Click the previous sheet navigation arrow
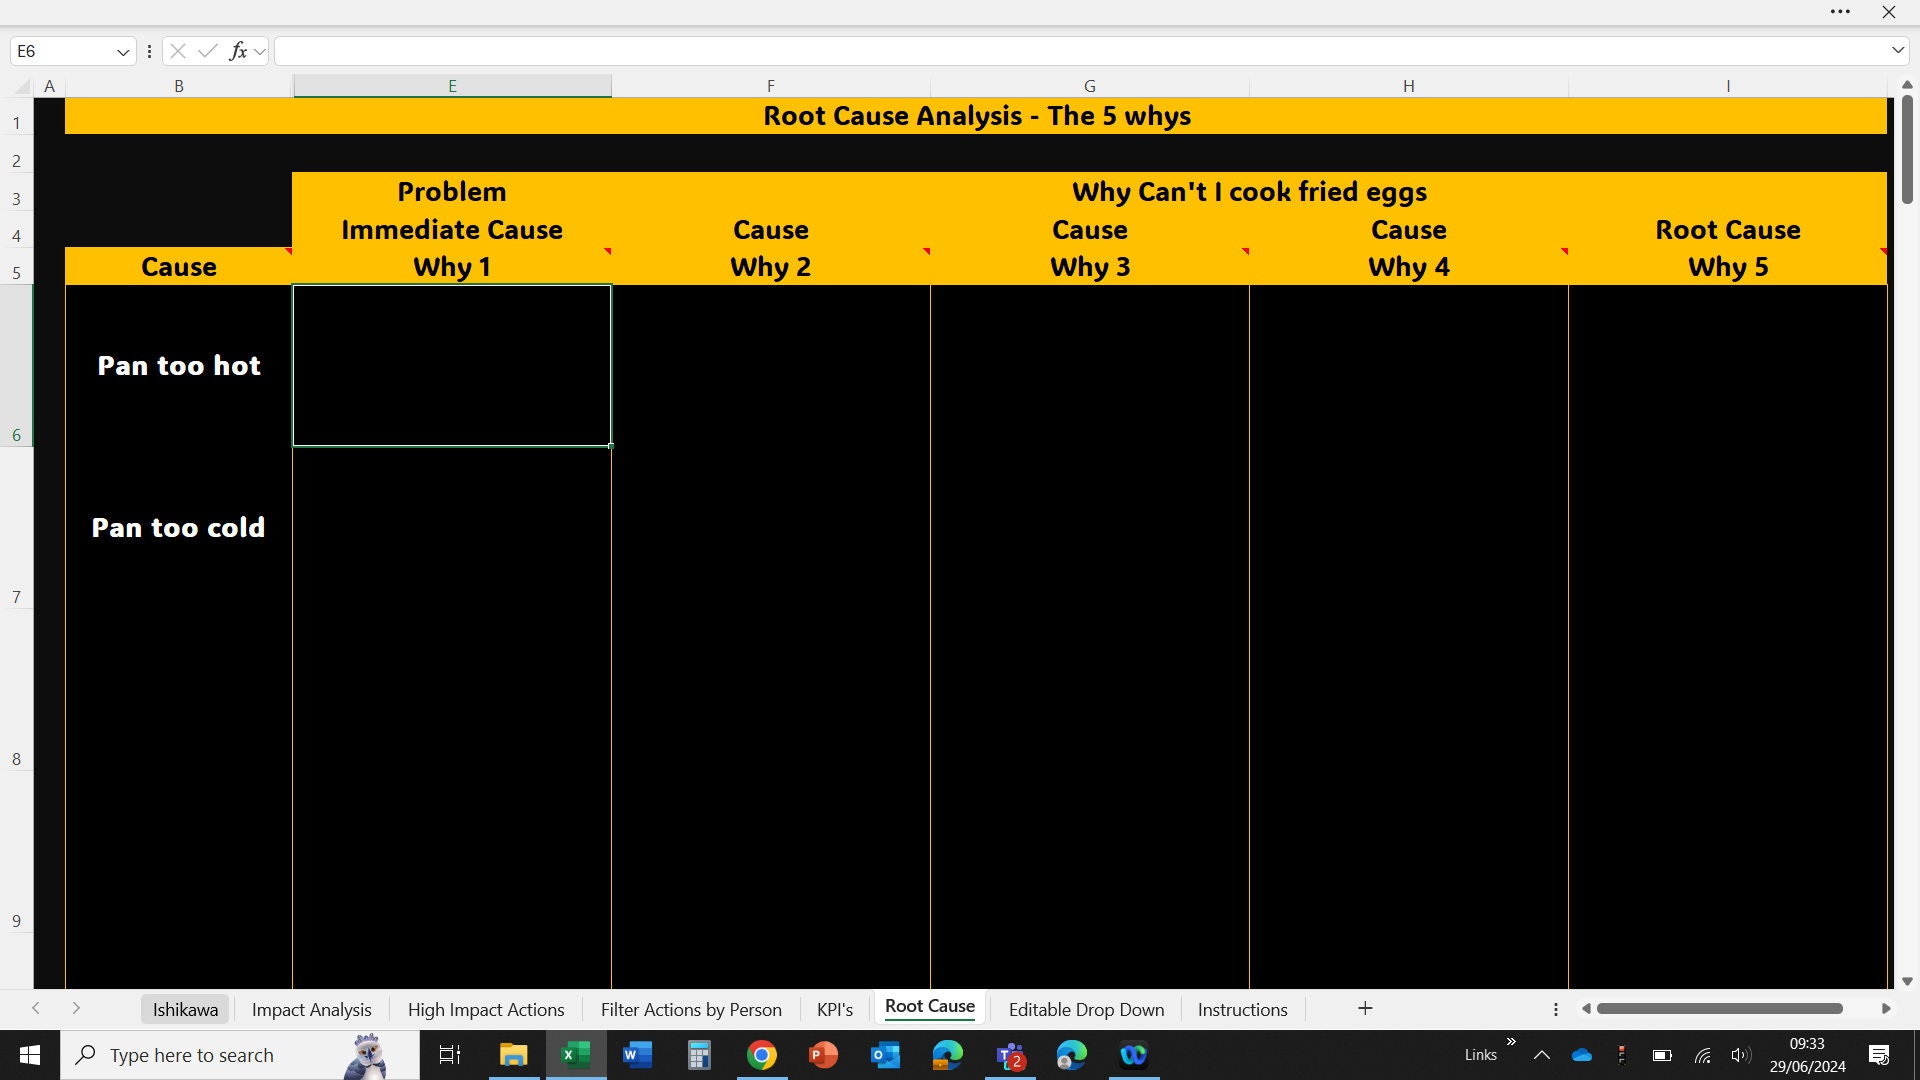Image resolution: width=1920 pixels, height=1080 pixels. click(x=36, y=1008)
